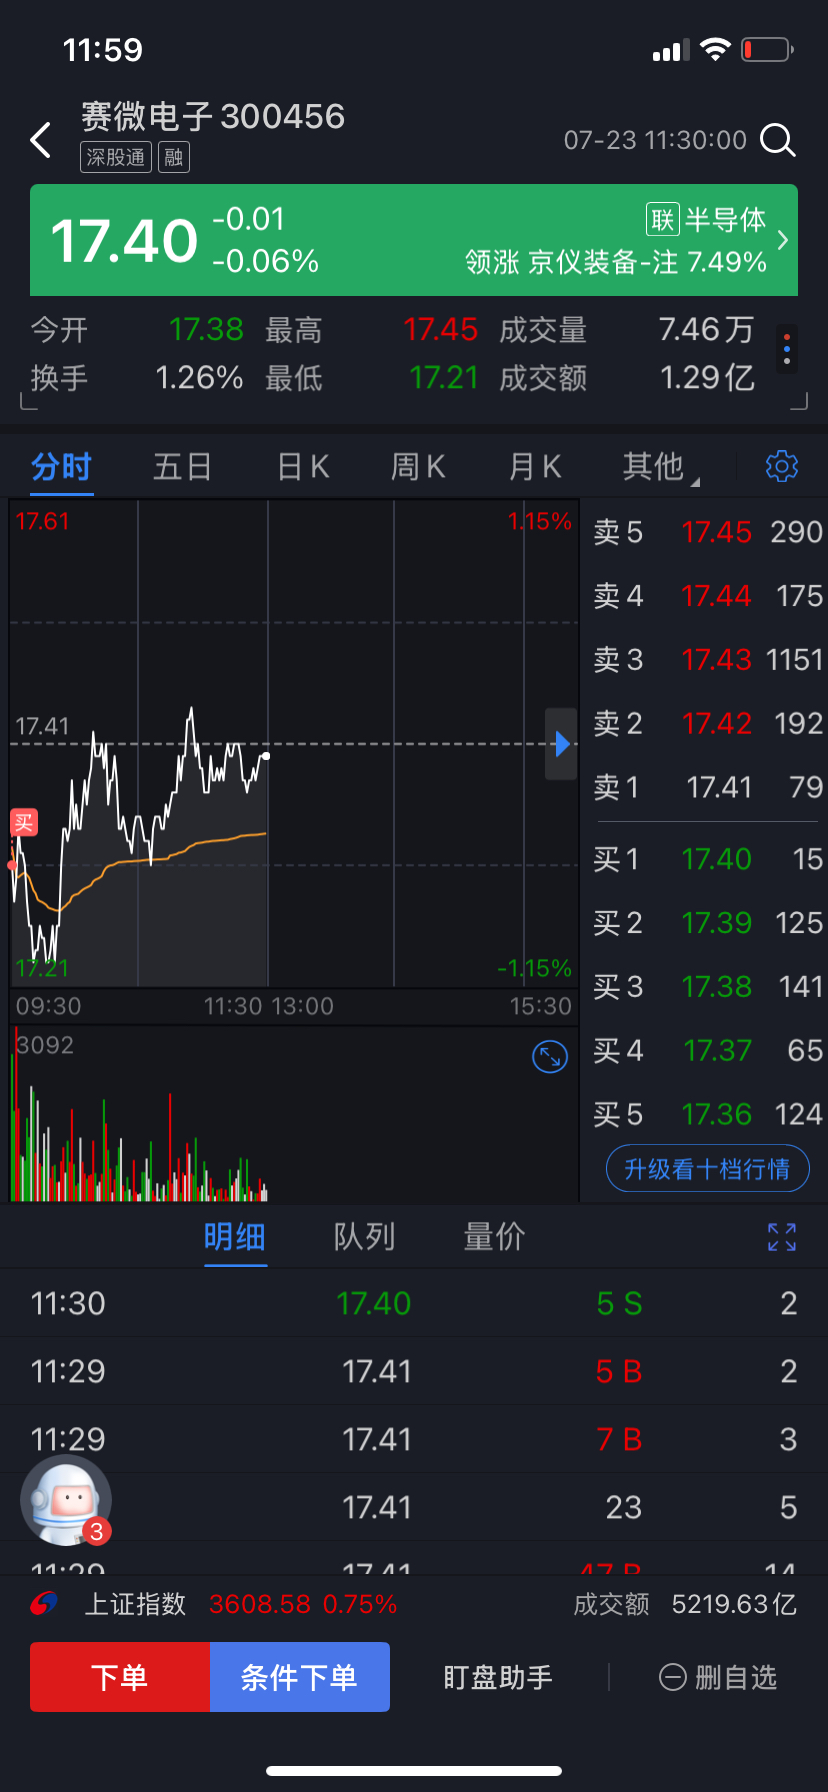Viewport: 828px width, 1792px height.
Task: Switch to 日K chart tab
Action: click(x=303, y=466)
